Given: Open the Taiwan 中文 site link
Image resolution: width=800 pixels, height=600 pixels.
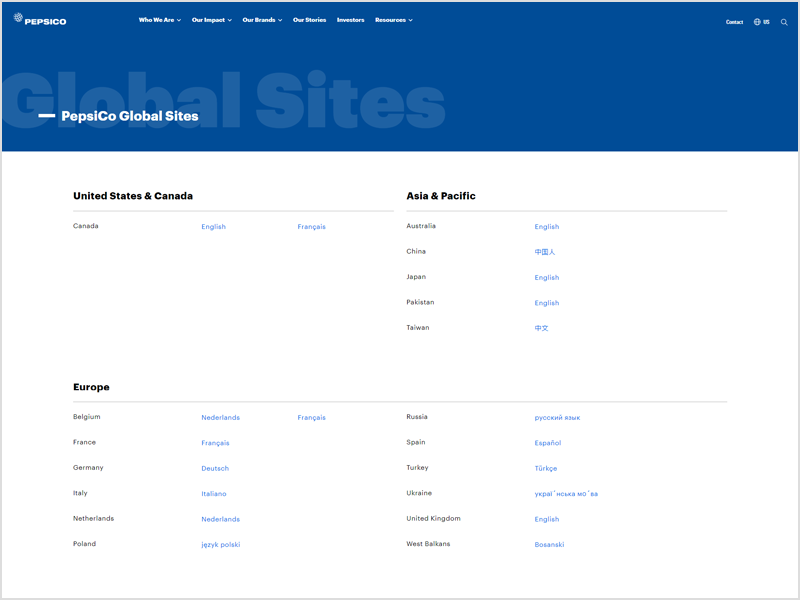Looking at the screenshot, I should click(x=541, y=328).
